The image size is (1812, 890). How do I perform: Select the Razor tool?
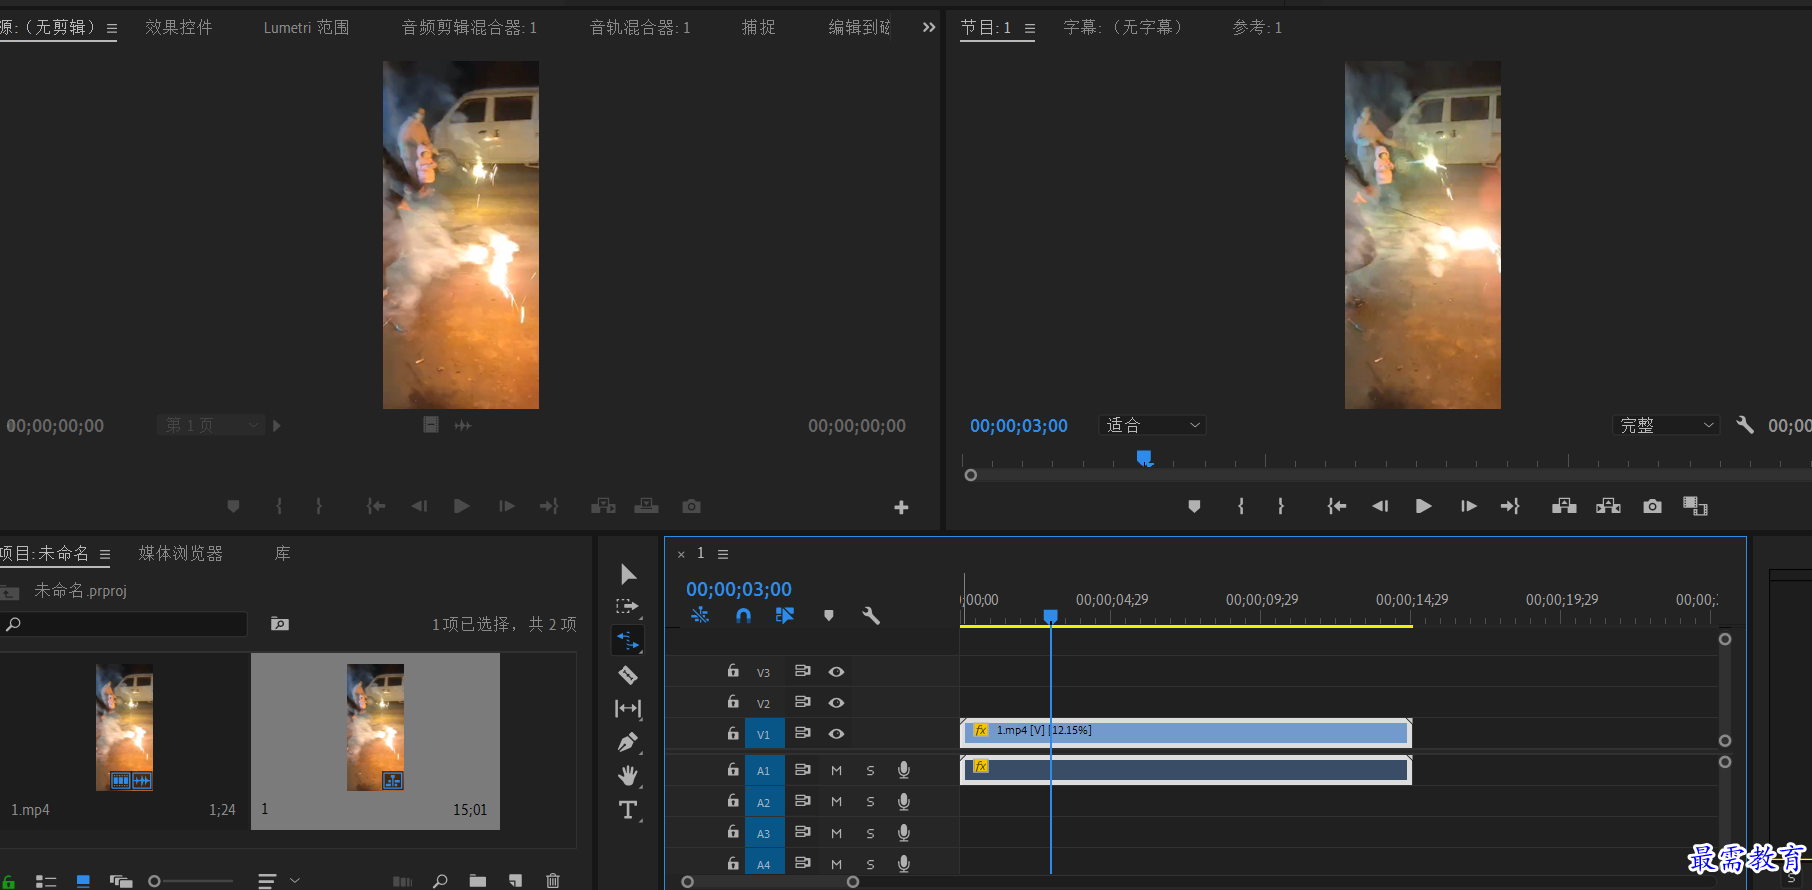coord(628,675)
